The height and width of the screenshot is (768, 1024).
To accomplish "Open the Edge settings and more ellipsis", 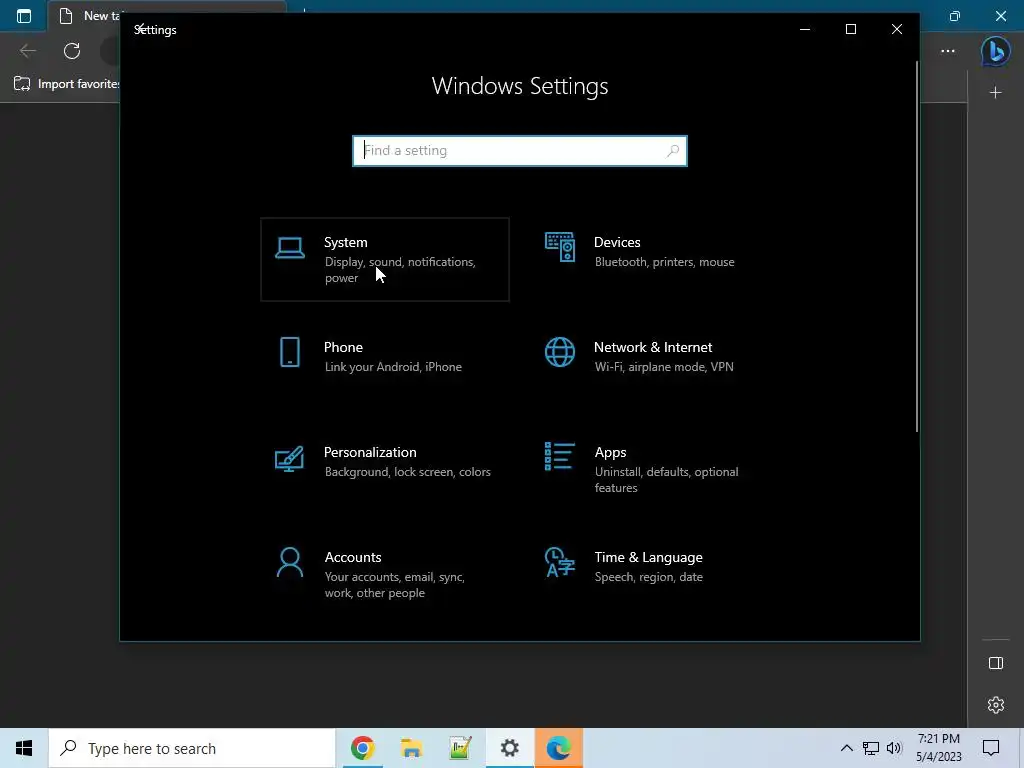I will point(948,51).
